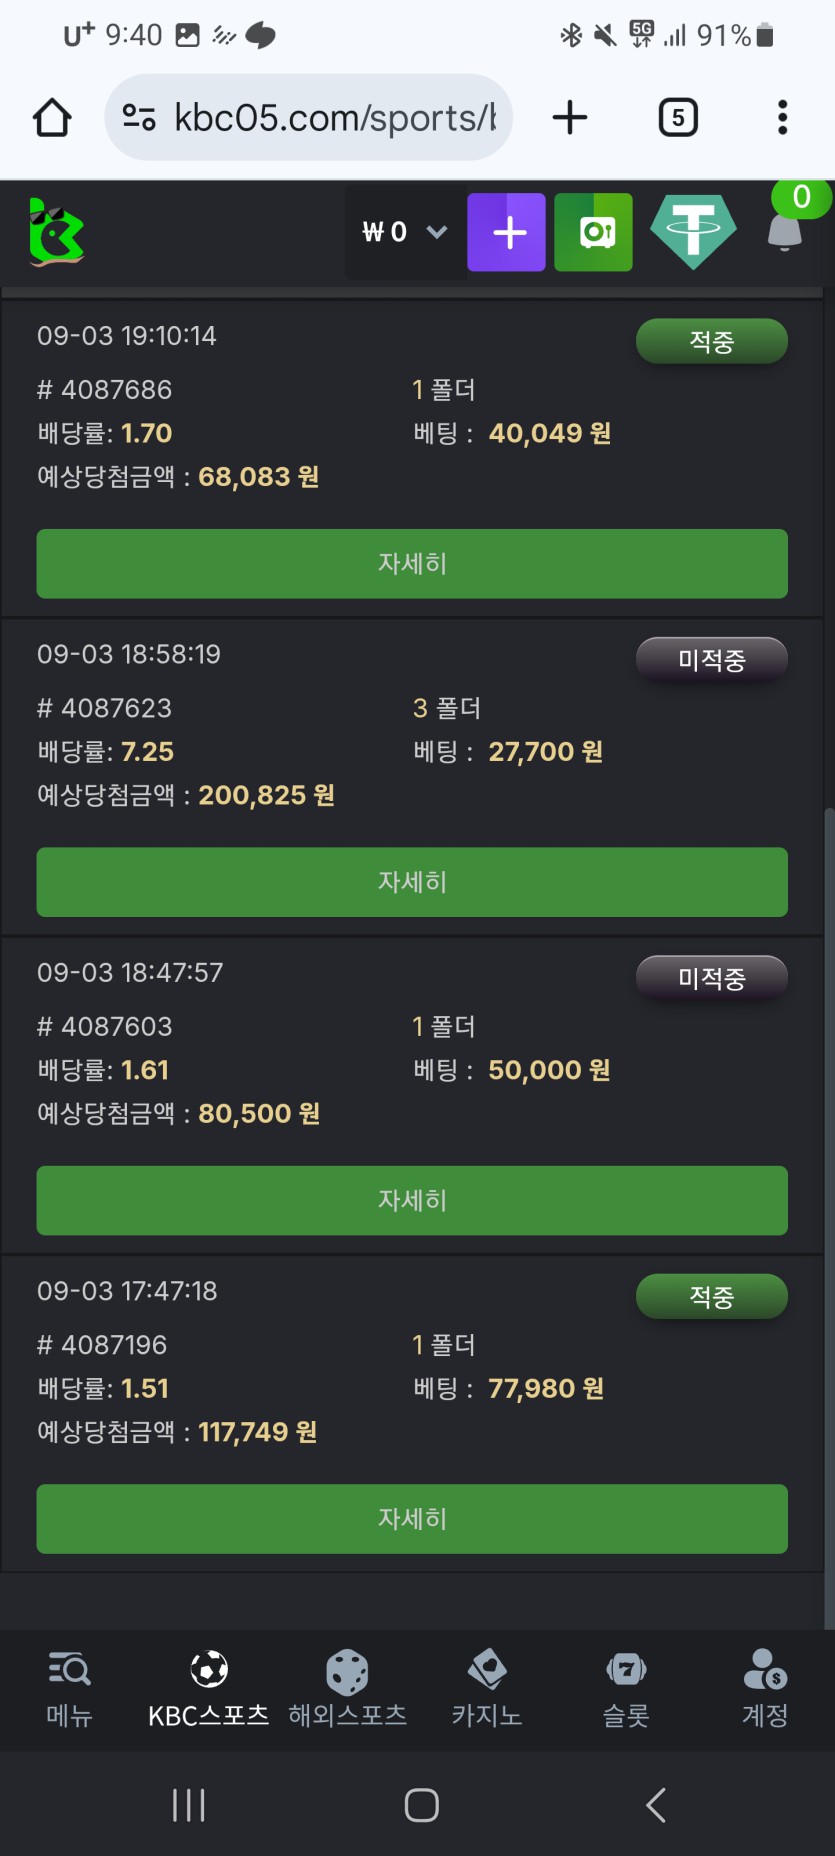Open the 메뉴 navigation tab
The image size is (835, 1856).
69,1689
